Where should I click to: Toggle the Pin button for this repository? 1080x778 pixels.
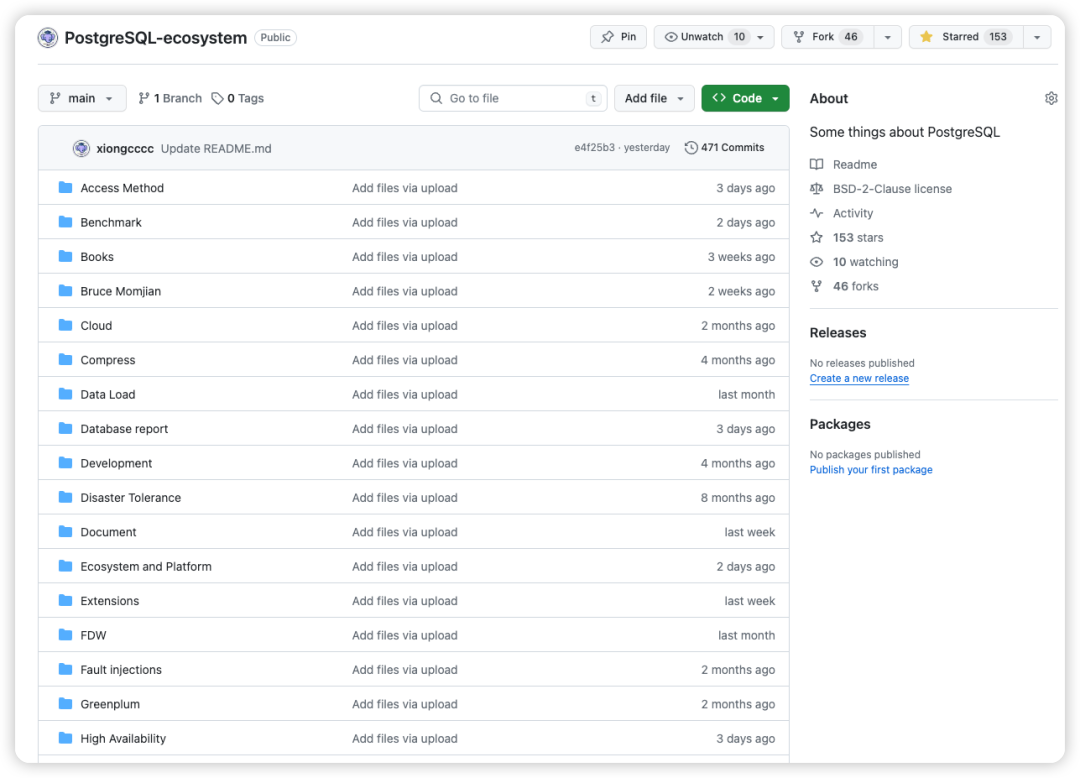click(x=619, y=36)
